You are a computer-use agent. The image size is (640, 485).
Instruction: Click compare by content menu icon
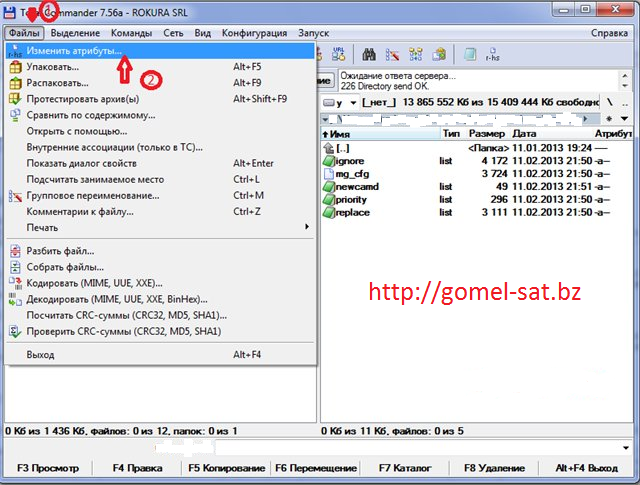(15, 115)
